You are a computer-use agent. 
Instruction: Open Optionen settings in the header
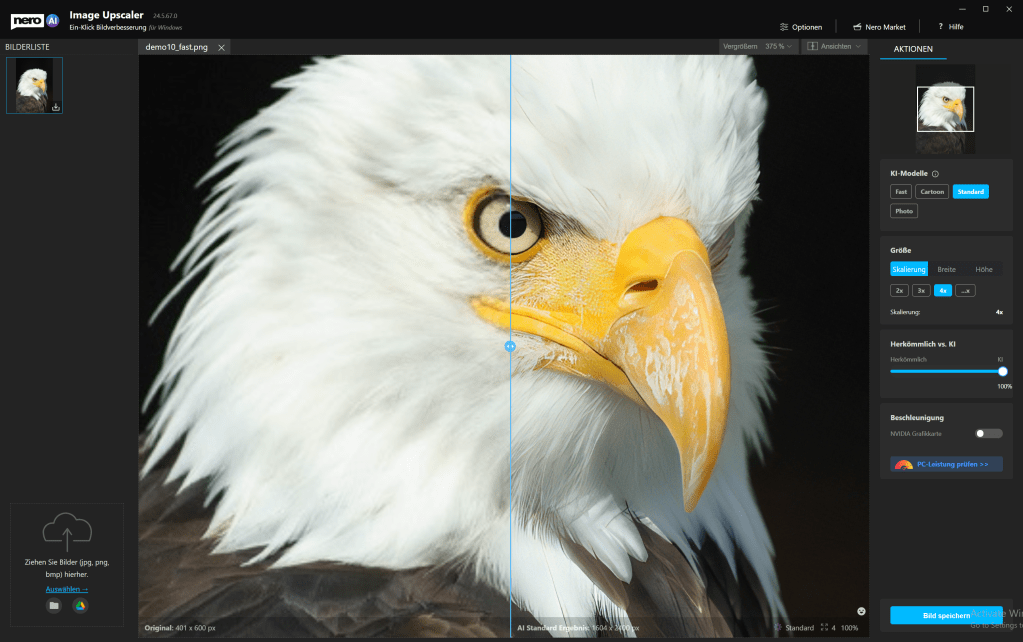pos(800,27)
